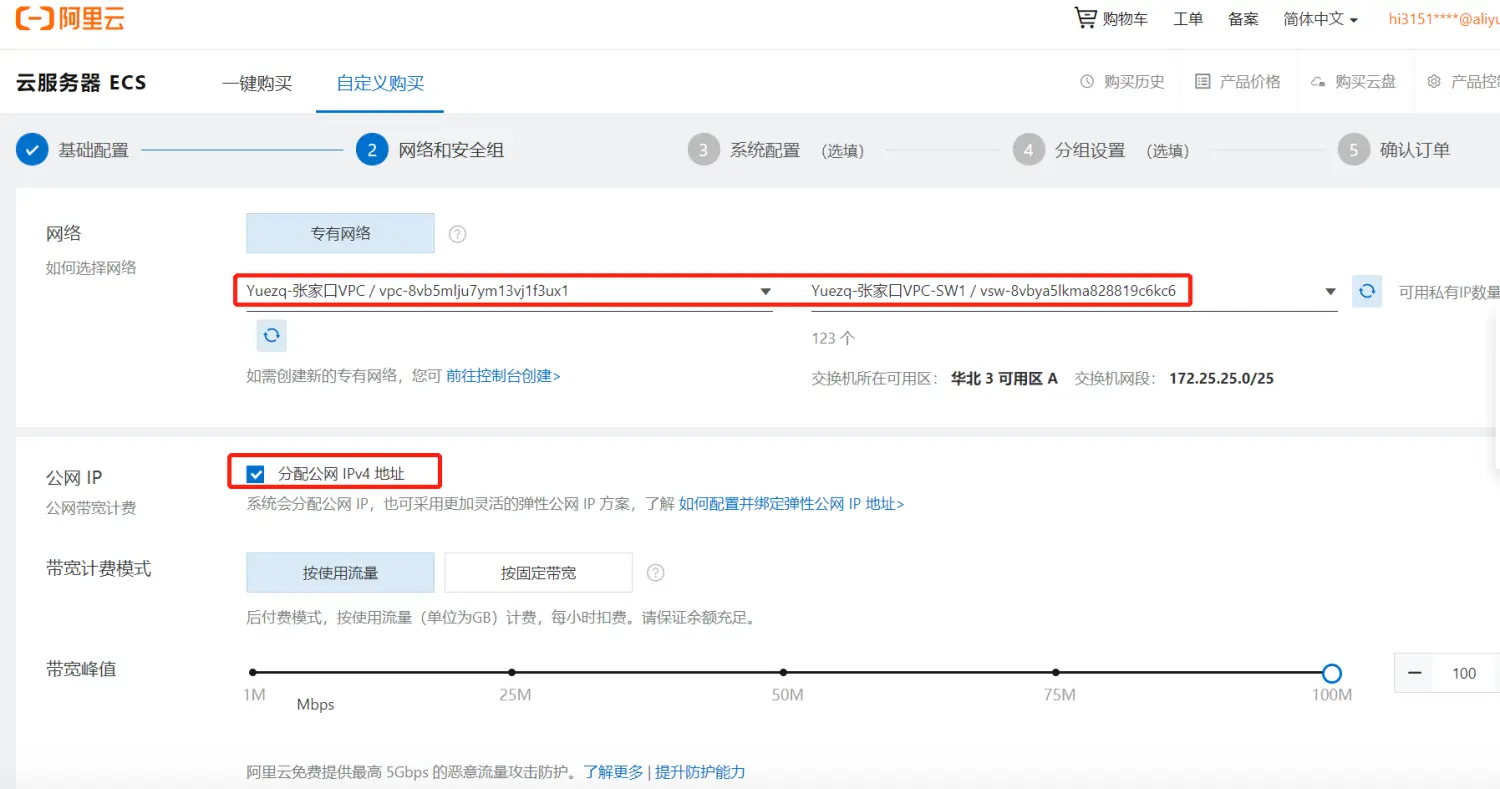Switch to the 自定义购买 tab
1500x789 pixels.
380,83
